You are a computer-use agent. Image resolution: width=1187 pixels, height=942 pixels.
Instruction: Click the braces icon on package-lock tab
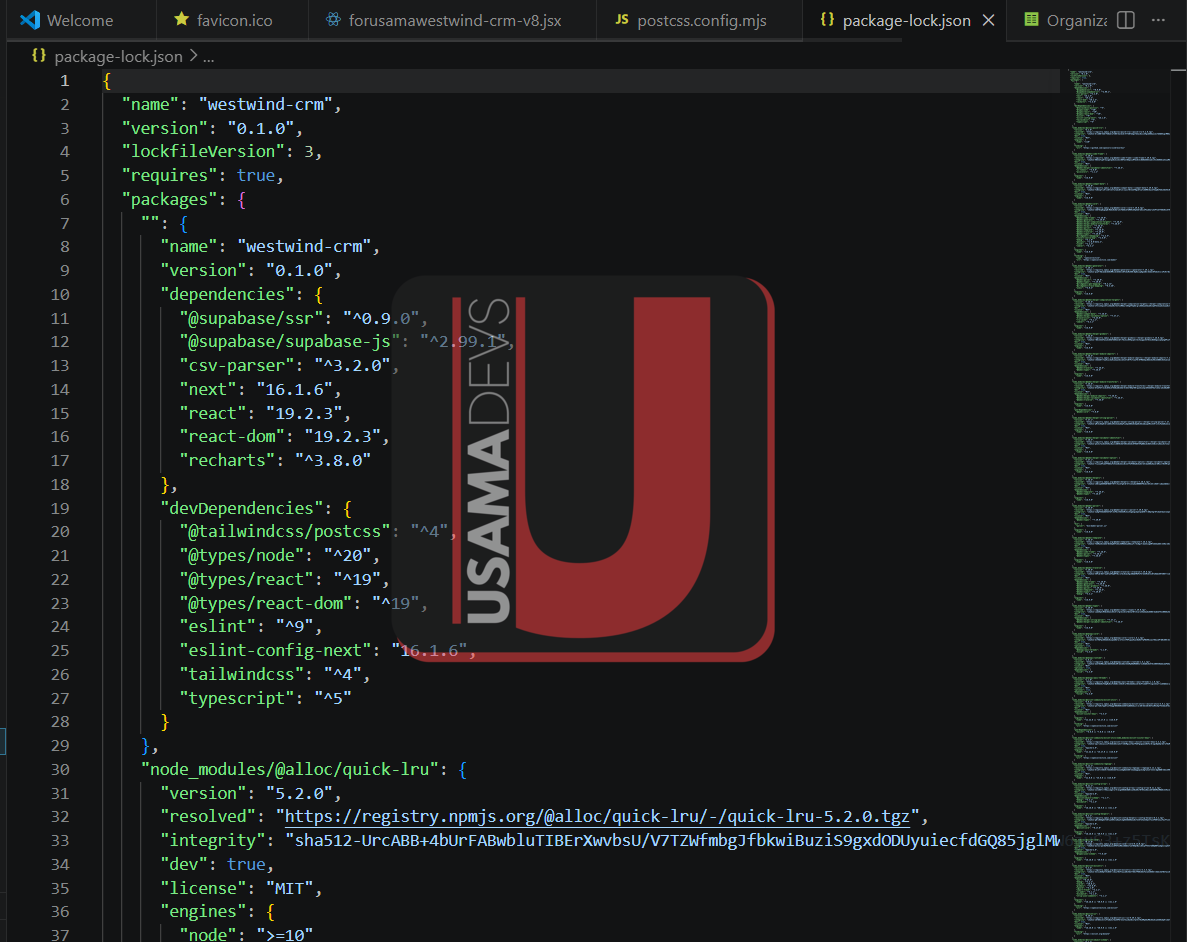(827, 20)
